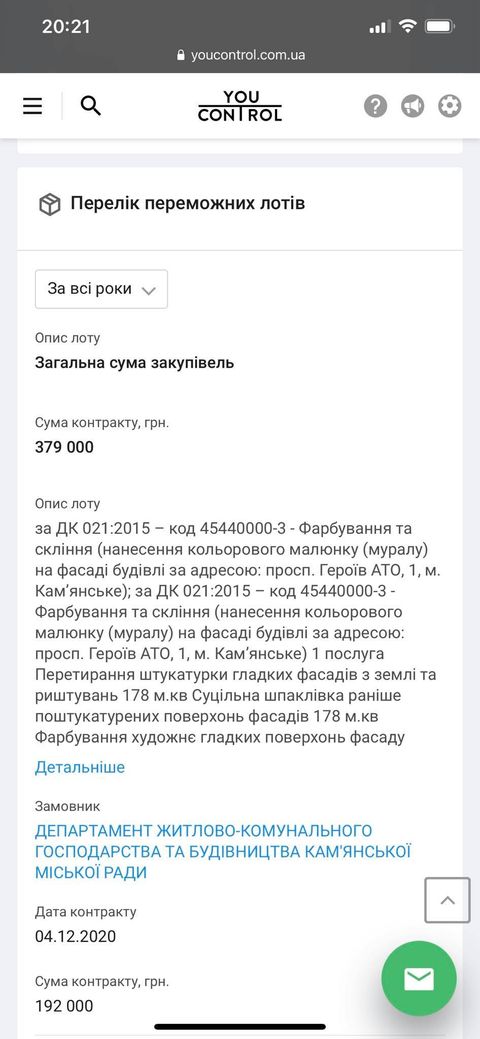Open the help question mark icon
Screen dimensions: 480x1039
[375, 106]
